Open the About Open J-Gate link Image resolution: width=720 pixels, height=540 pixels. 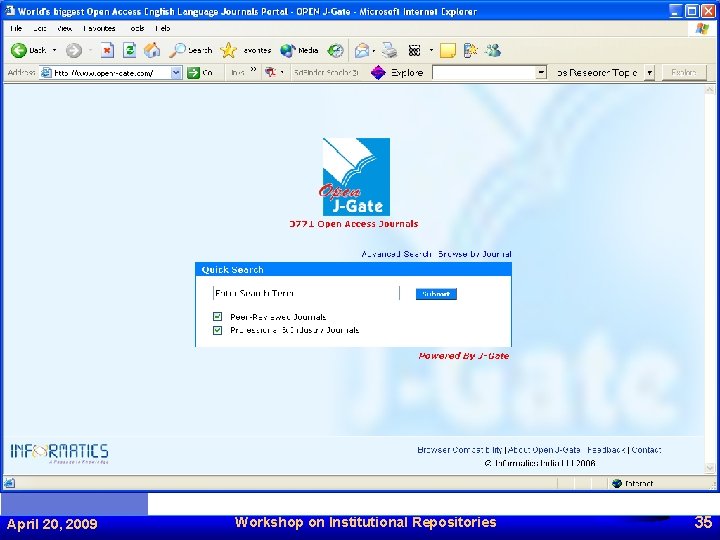click(544, 450)
